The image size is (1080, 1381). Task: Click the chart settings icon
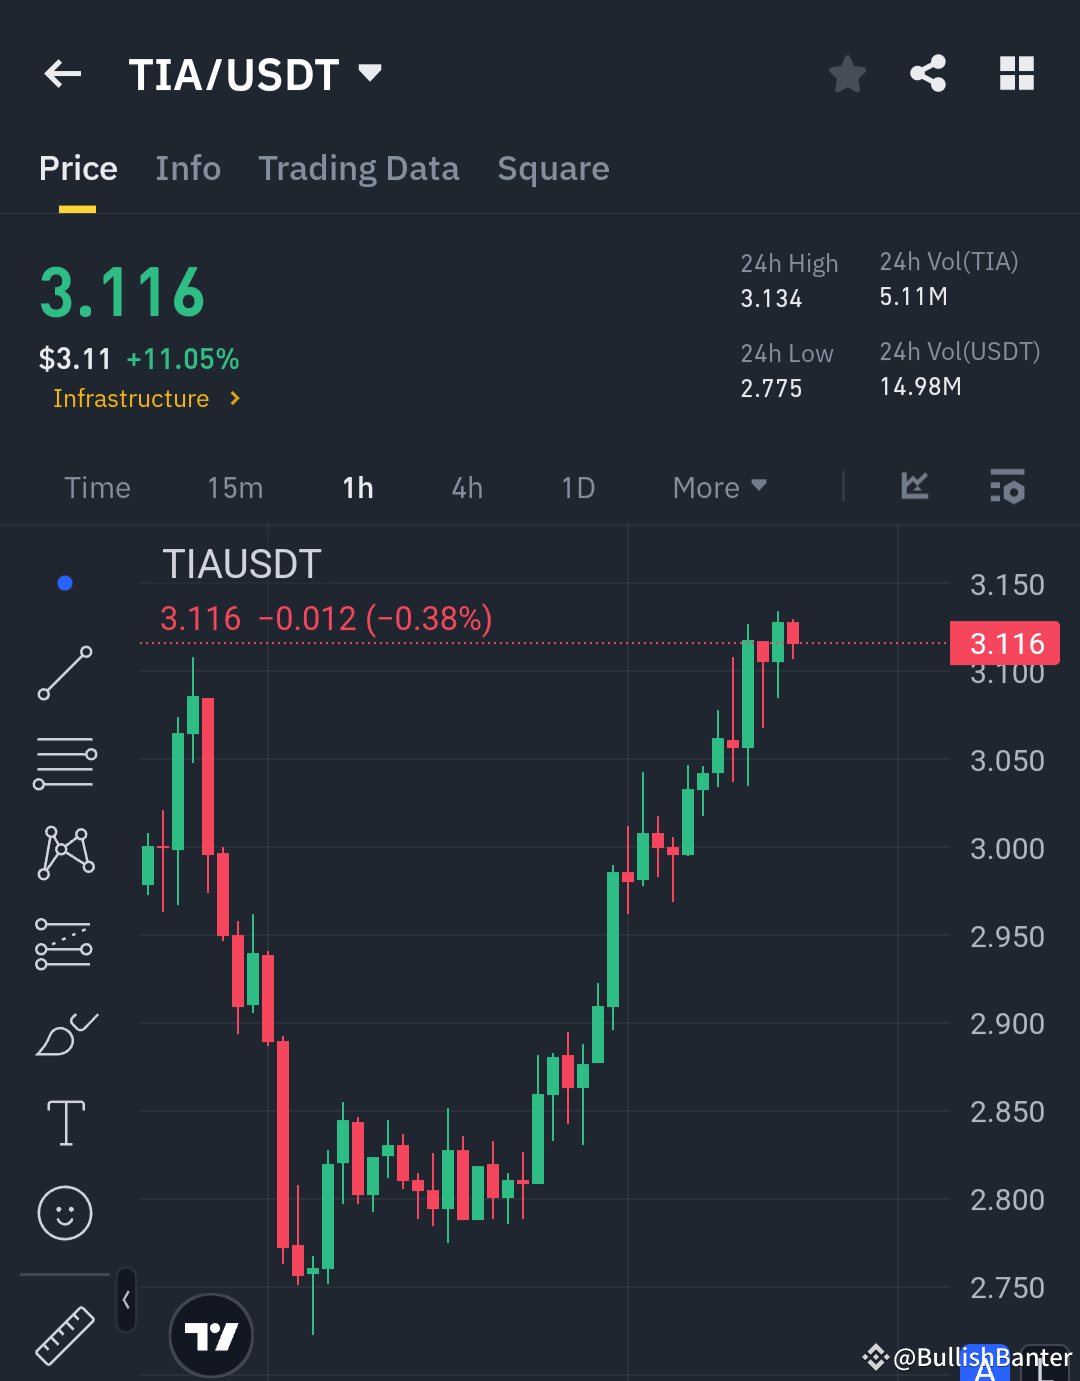[1007, 487]
